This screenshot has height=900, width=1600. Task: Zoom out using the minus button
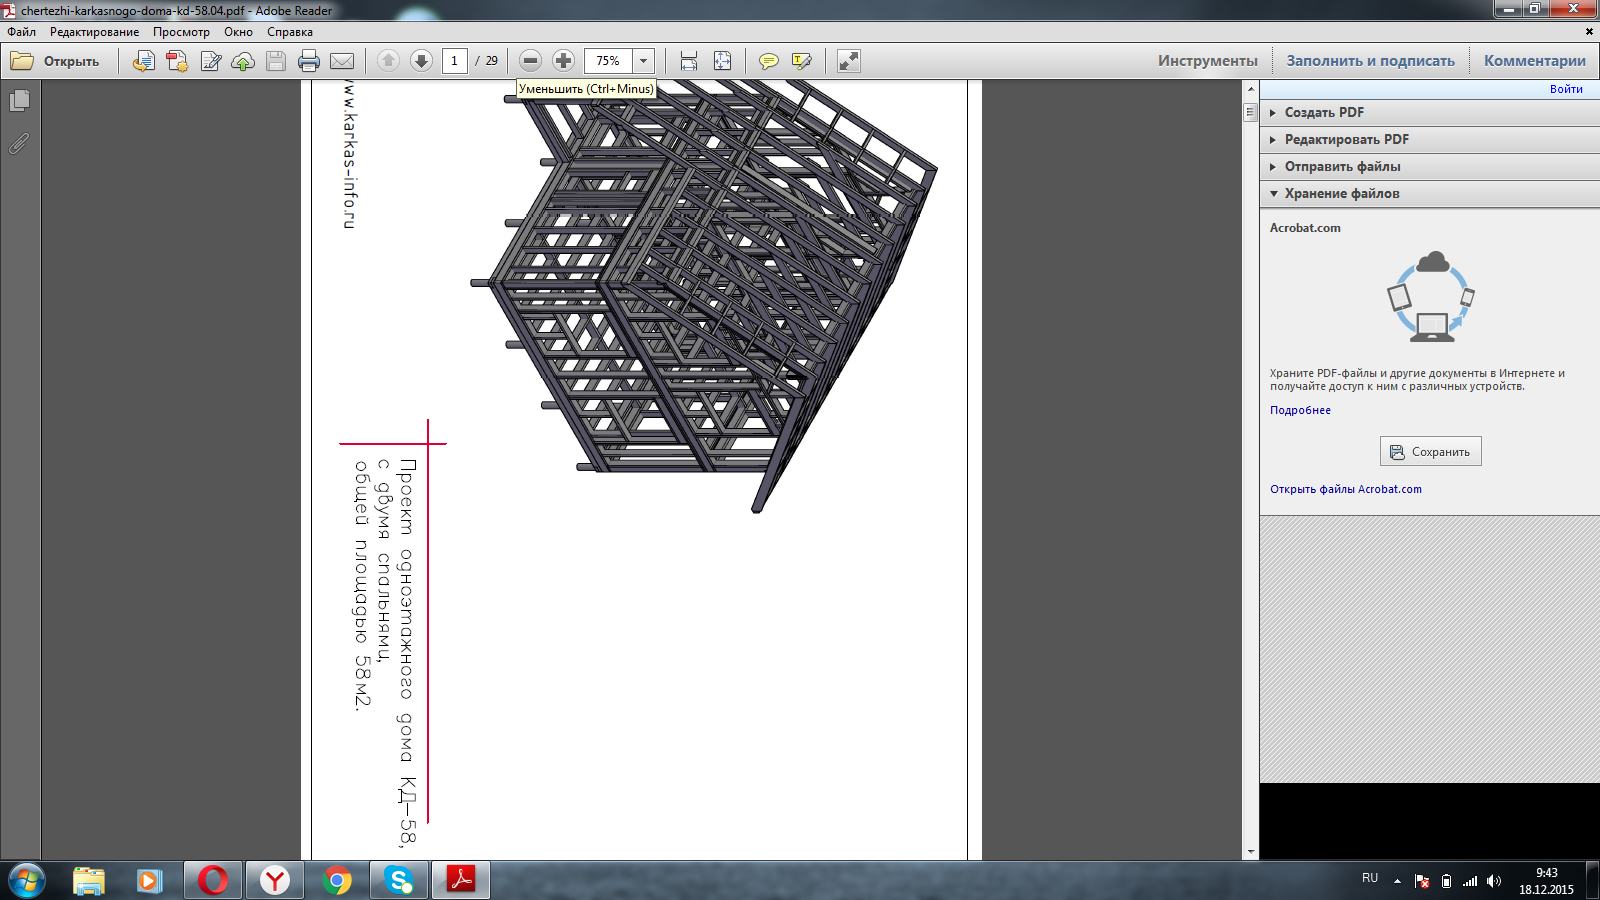pyautogui.click(x=531, y=61)
